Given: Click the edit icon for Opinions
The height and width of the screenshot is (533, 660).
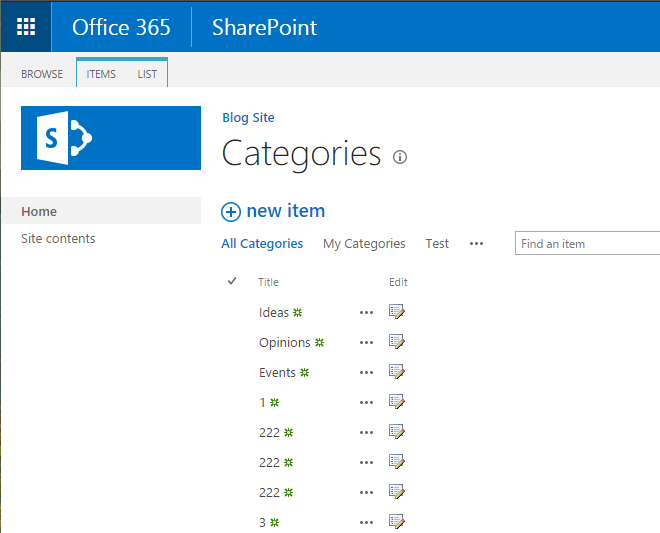Looking at the screenshot, I should [x=397, y=342].
